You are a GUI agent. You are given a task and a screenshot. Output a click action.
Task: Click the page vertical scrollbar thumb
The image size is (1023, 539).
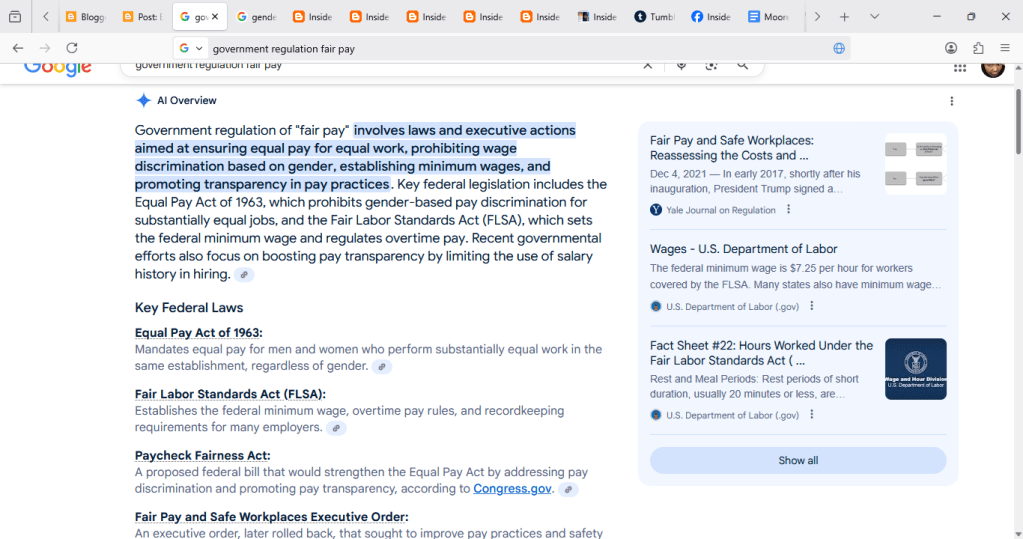pyautogui.click(x=1018, y=122)
